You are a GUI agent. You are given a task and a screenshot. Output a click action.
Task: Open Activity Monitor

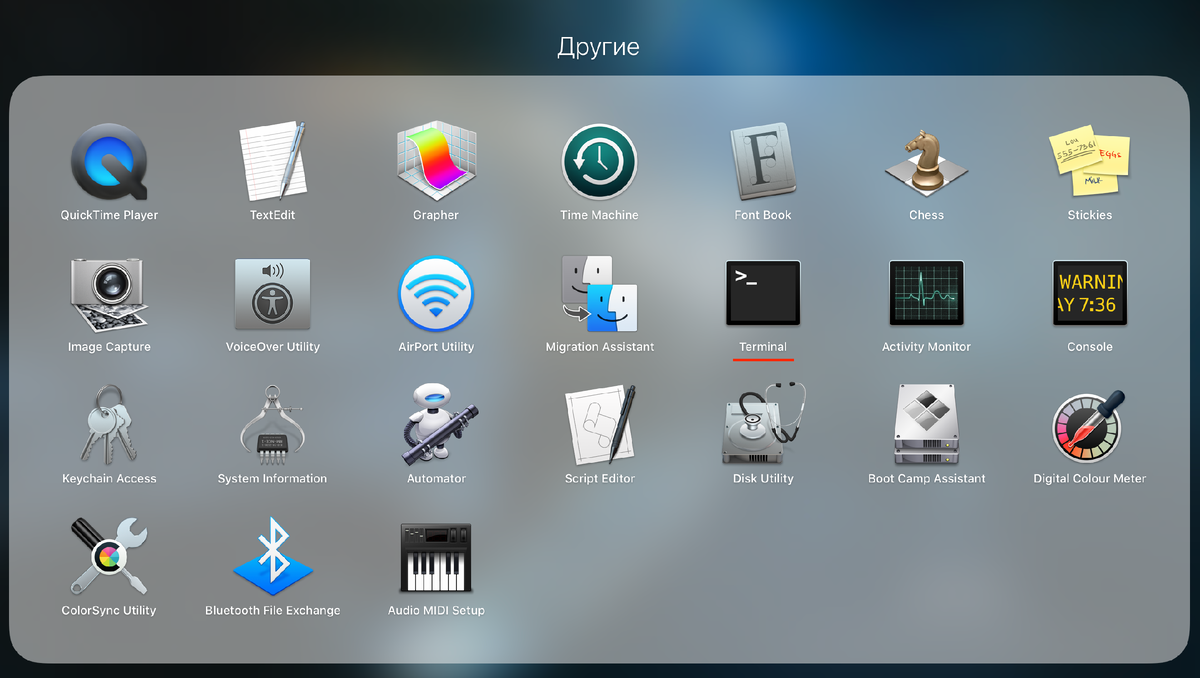click(926, 293)
